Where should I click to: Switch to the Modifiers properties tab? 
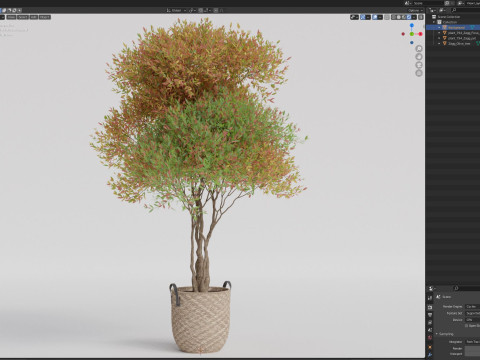coord(430,355)
